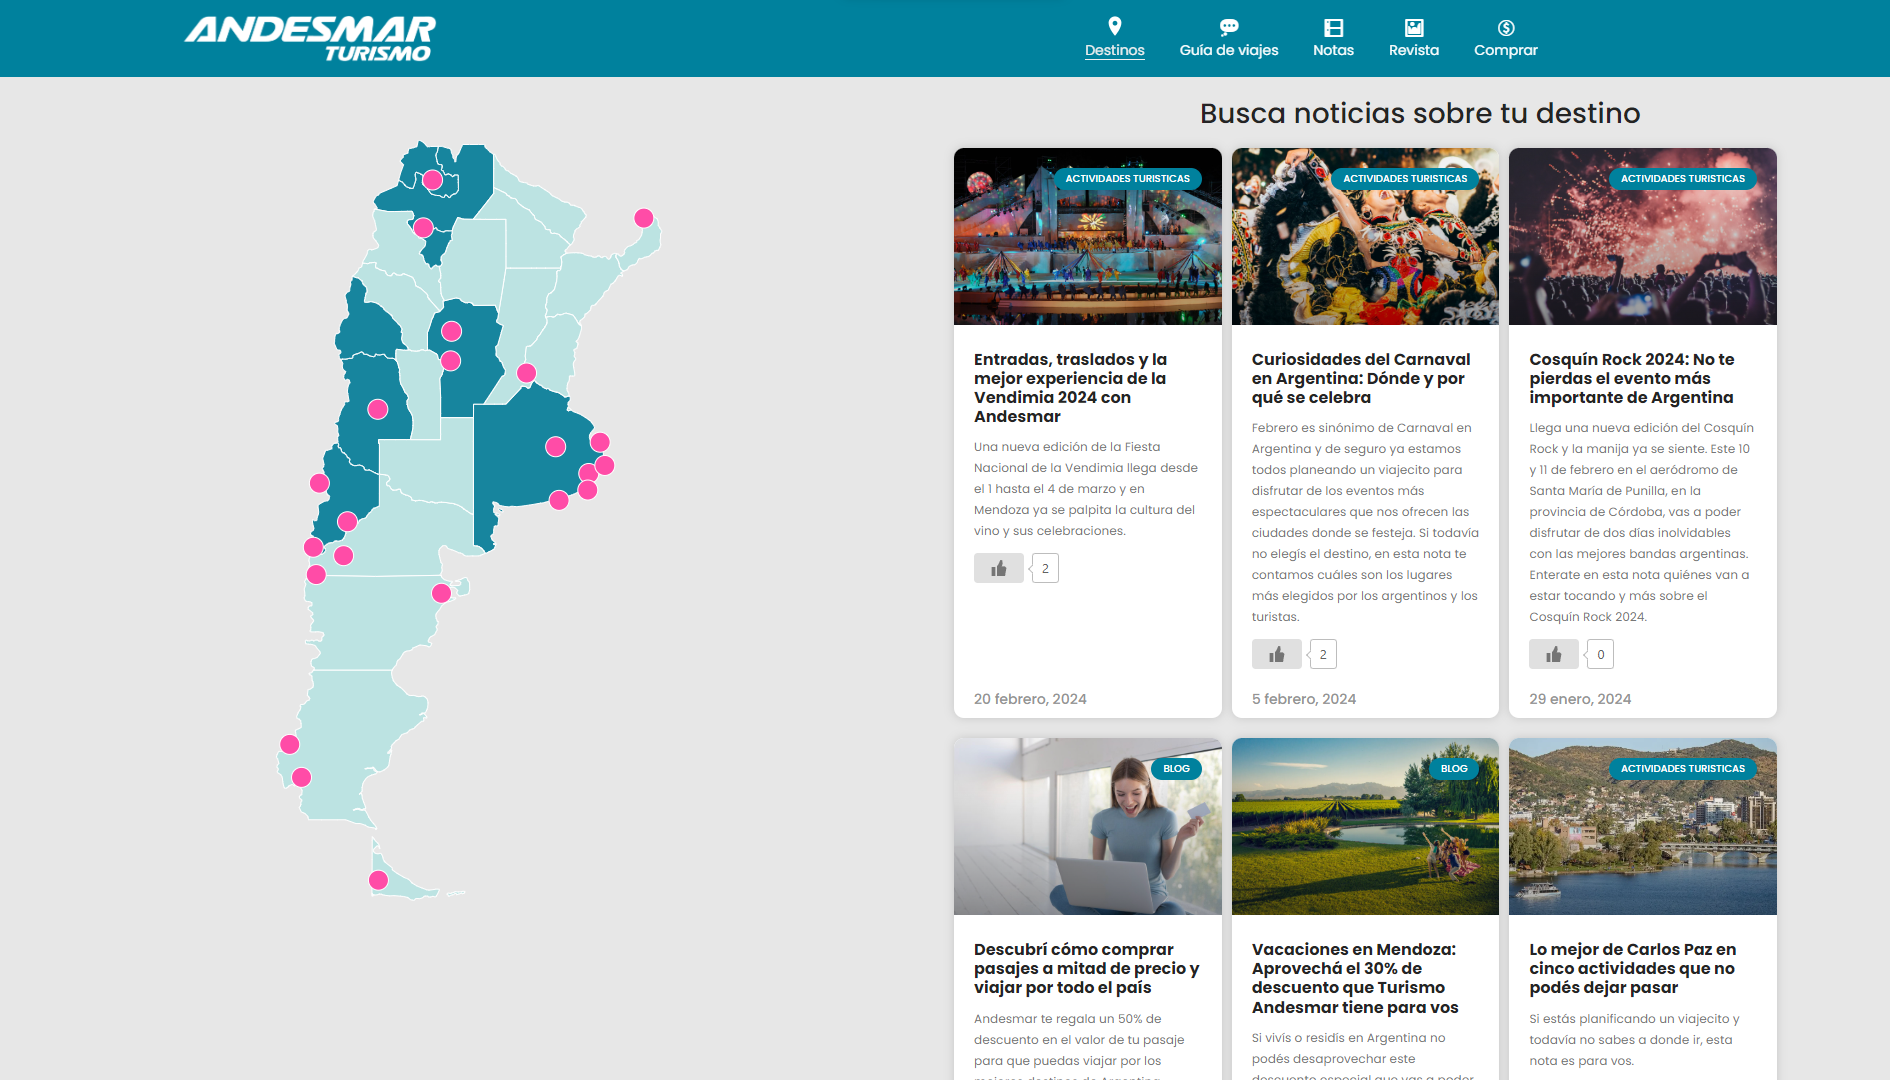Open article Descubrí cómo comprar pasajes a mitad de precio

tap(1086, 968)
